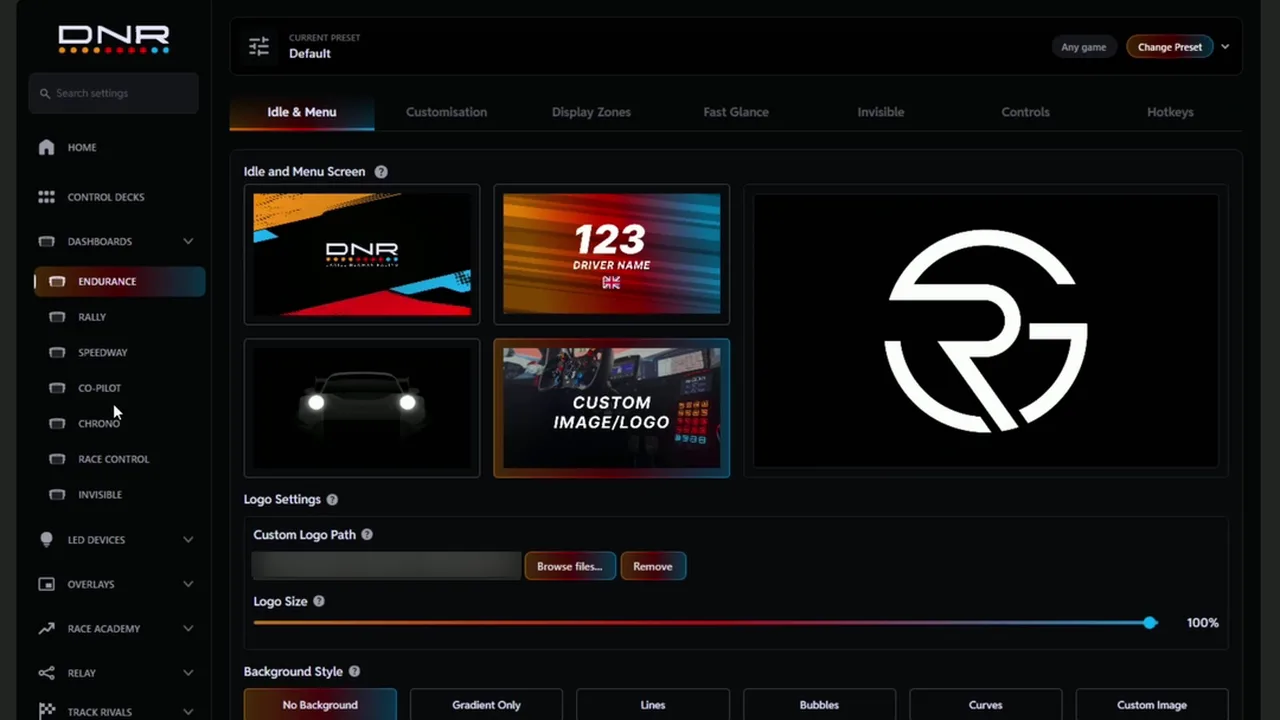Open the Change Preset dropdown arrow
This screenshot has height=720, width=1280.
(x=1225, y=47)
